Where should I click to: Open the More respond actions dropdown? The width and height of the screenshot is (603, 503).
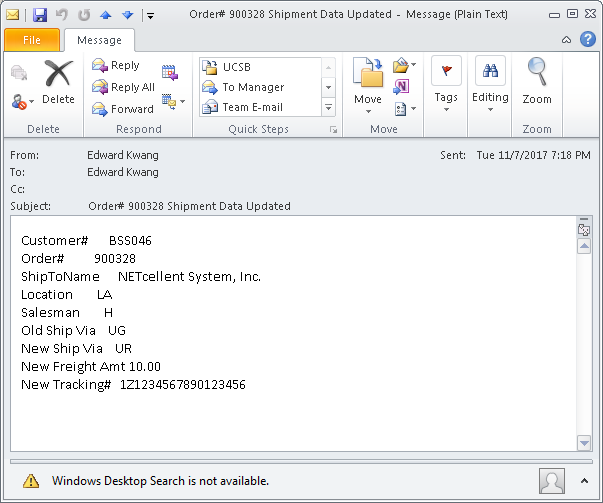pyautogui.click(x=173, y=102)
